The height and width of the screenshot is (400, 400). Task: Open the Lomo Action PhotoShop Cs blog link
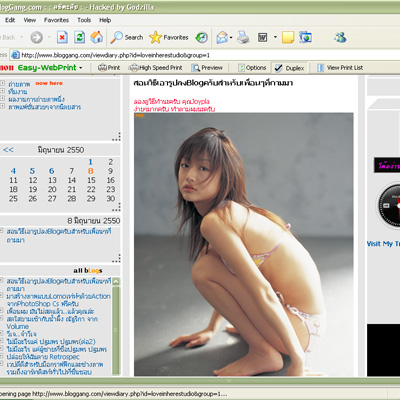pos(58,300)
